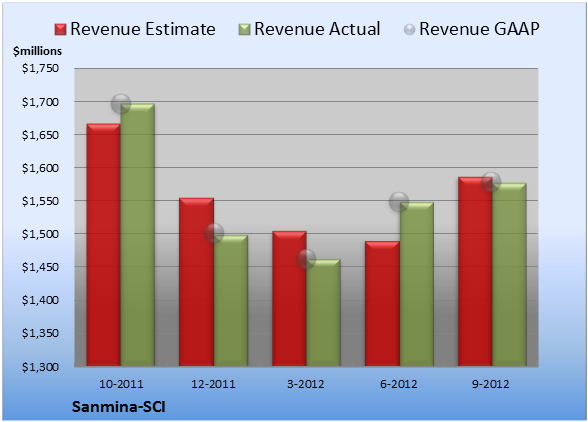Screen dimensions: 588x422
Task: Click the '$millions' axis unit label
Action: [37, 51]
